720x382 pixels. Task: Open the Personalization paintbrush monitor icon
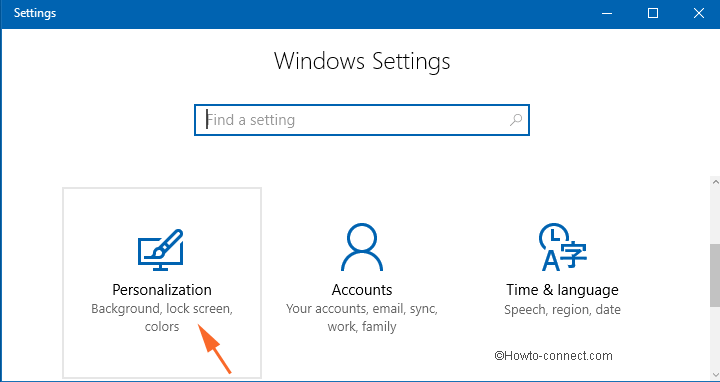161,250
